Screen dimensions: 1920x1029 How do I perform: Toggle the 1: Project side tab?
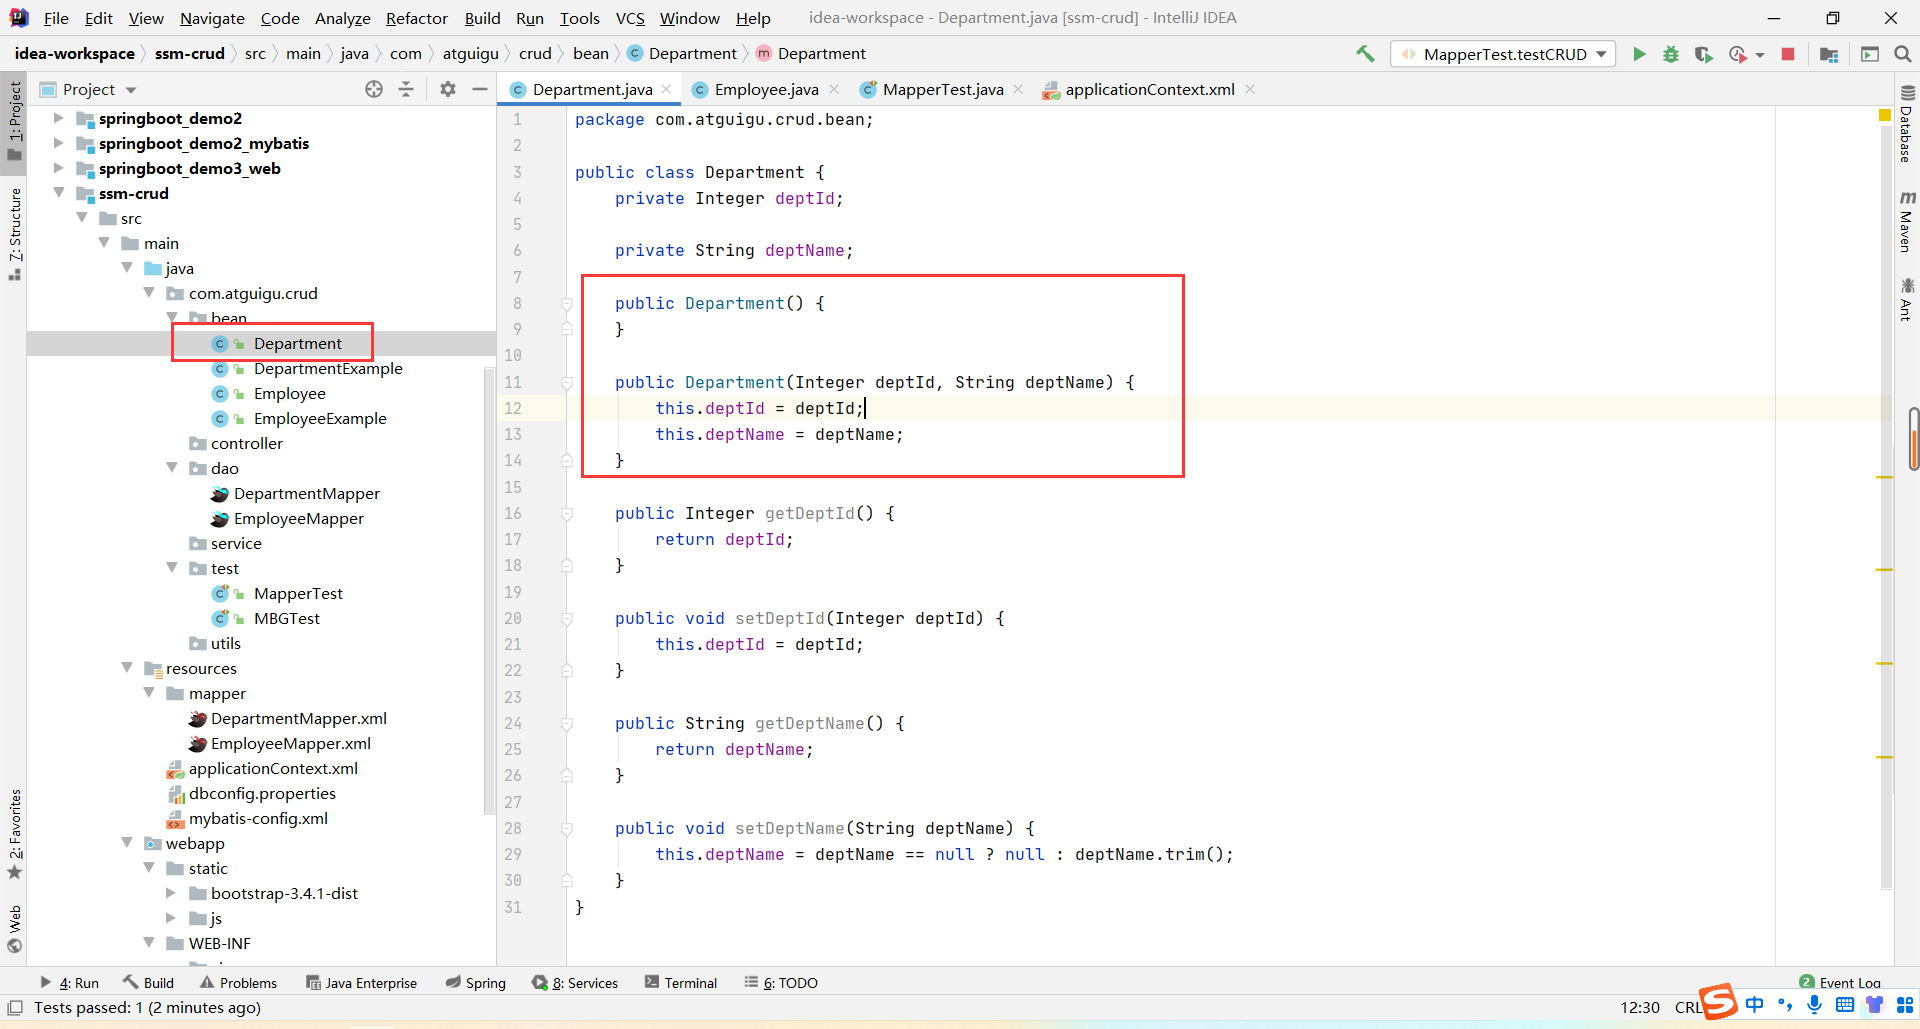(14, 121)
